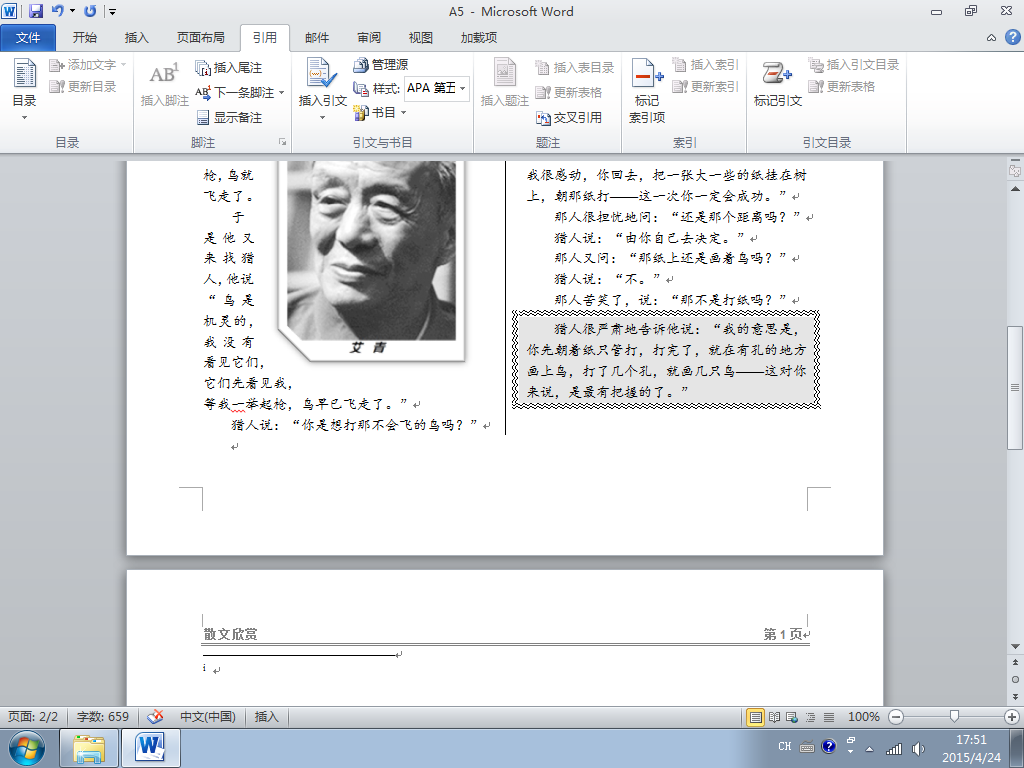Switch to full screen reading view icon
The width and height of the screenshot is (1024, 768).
point(774,717)
